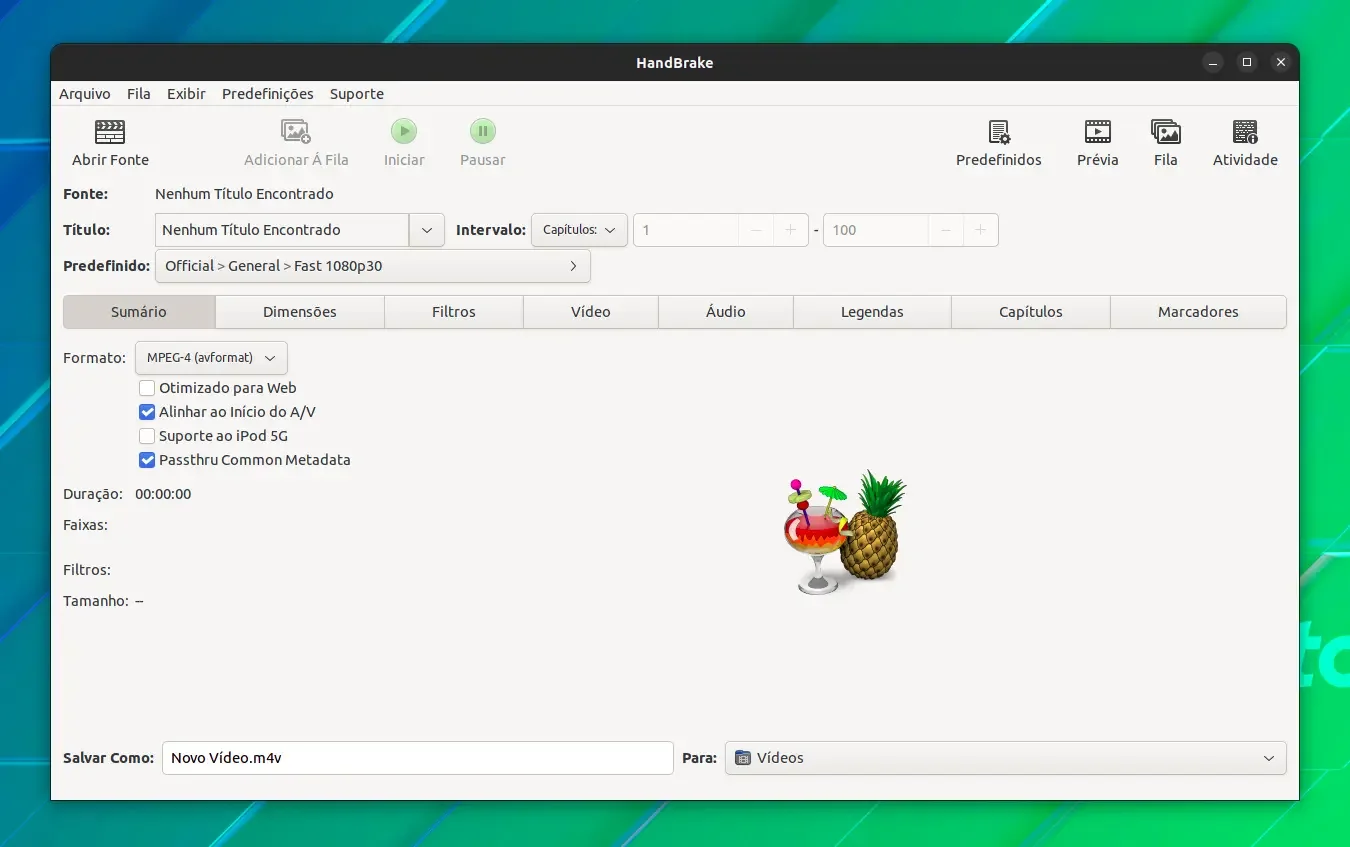This screenshot has width=1350, height=847.
Task: Increase the end chapter value 100
Action: tap(980, 230)
